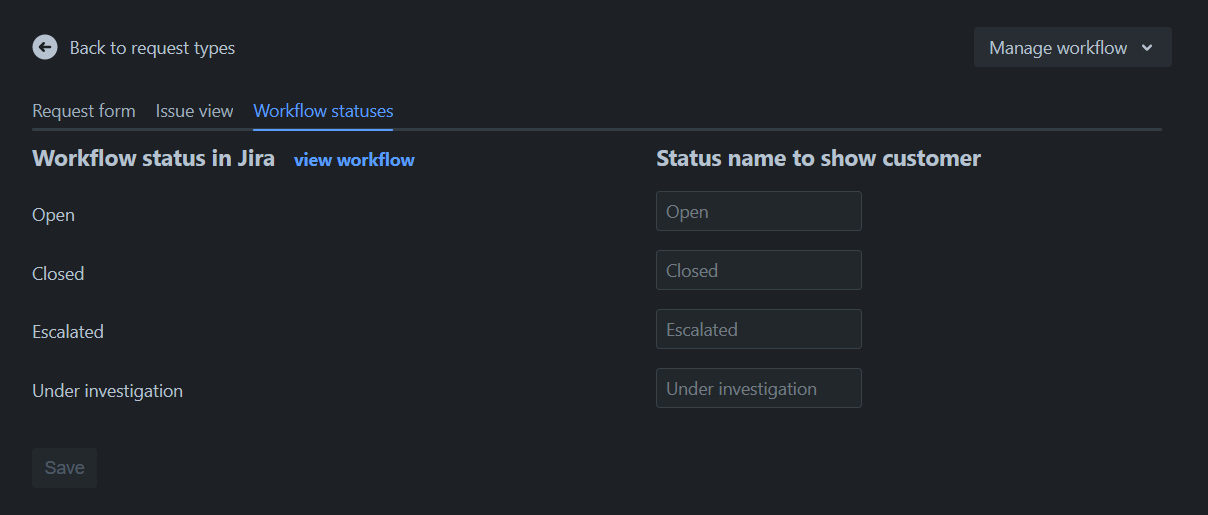Select the Under investigation name field

coord(758,389)
